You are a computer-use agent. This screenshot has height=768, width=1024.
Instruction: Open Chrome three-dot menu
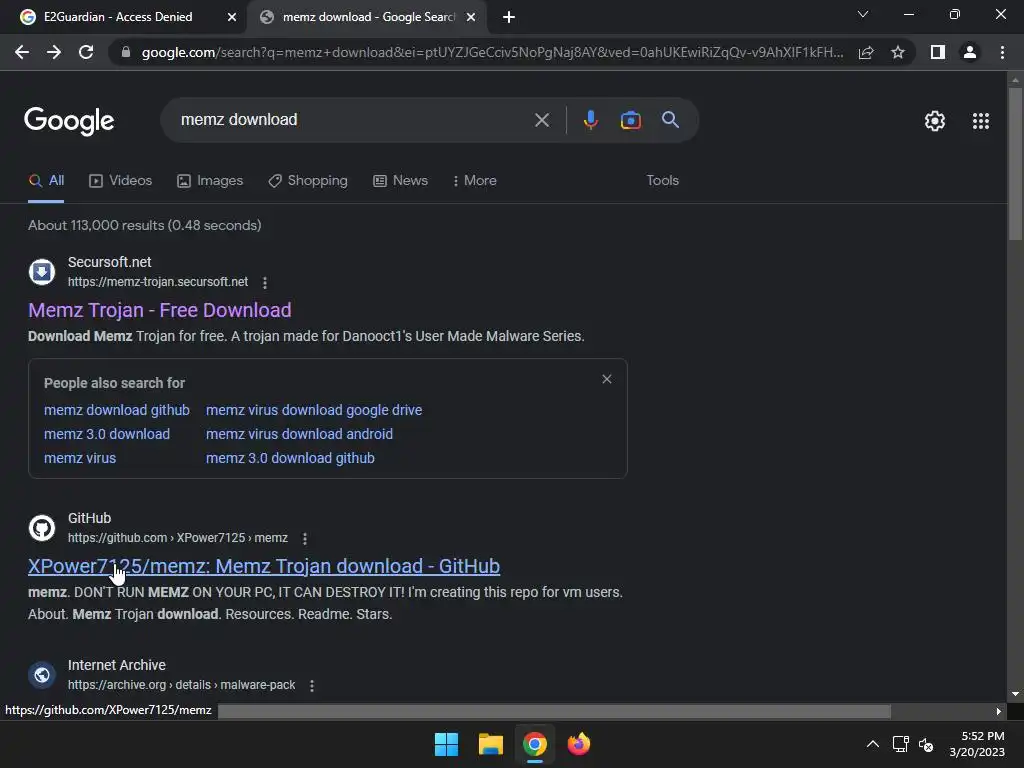[x=1002, y=52]
